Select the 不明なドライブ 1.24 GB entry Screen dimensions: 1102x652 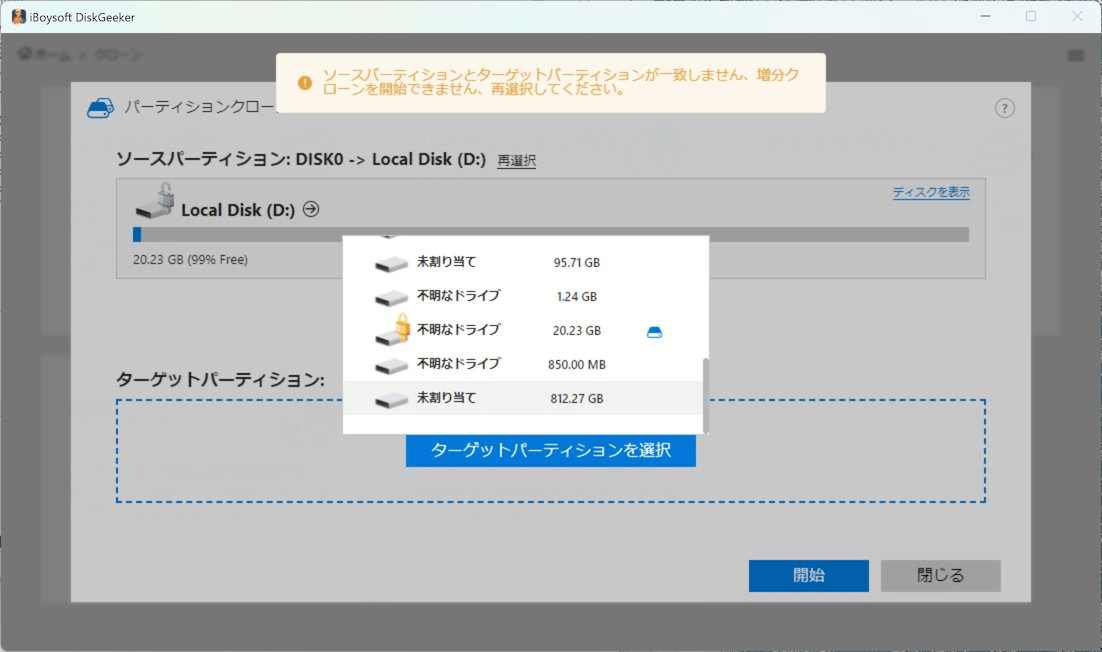(x=522, y=296)
